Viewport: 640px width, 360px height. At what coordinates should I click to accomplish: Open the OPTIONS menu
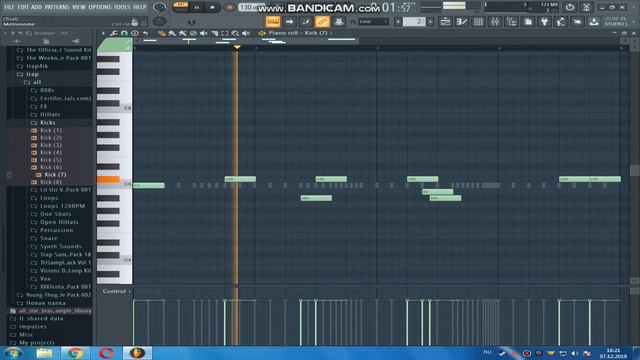point(100,7)
